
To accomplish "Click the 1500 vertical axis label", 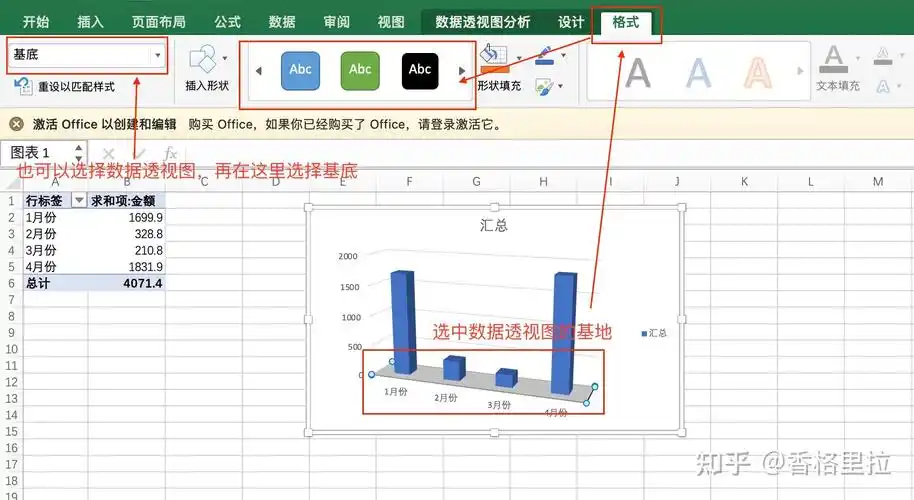I will click(350, 287).
